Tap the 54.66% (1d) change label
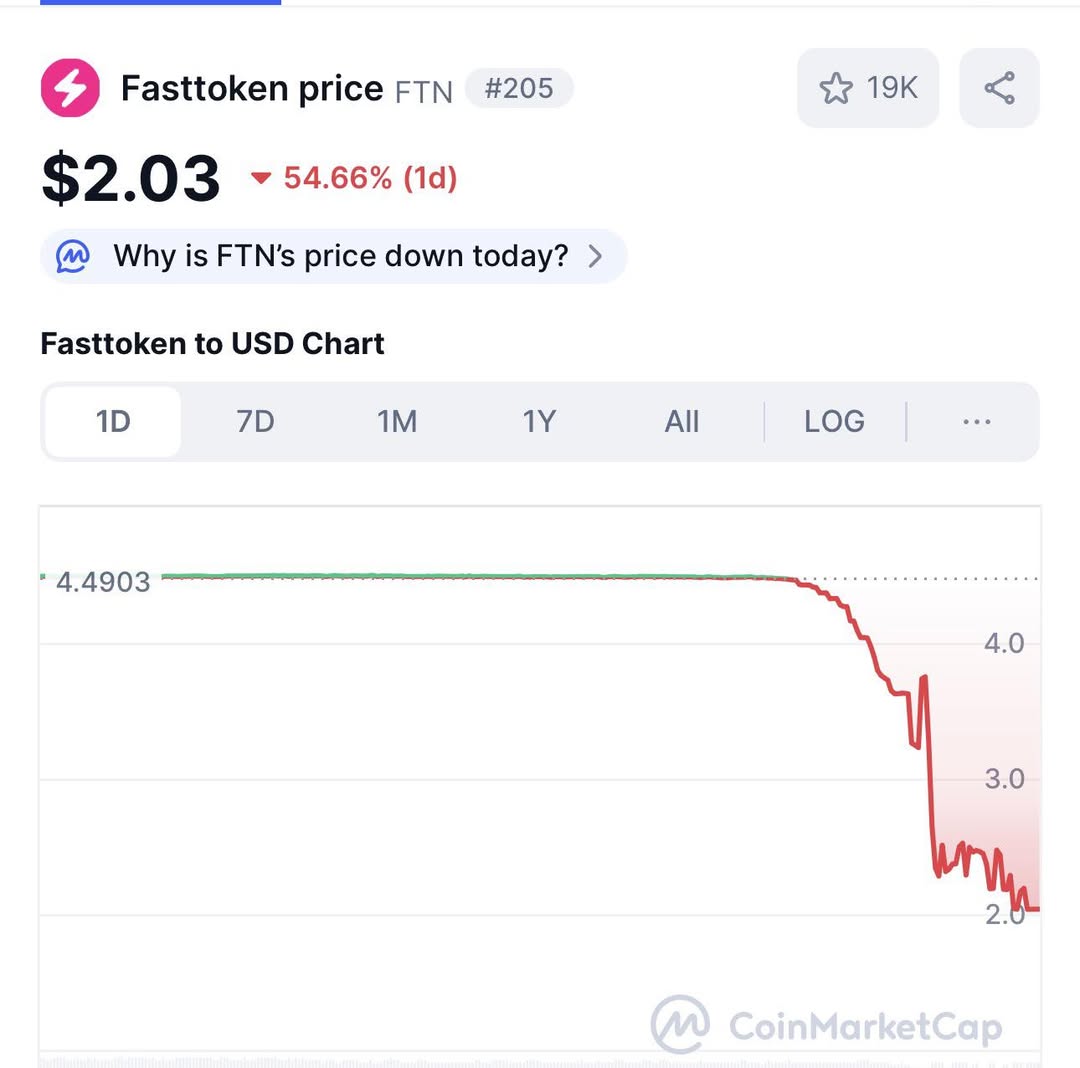 pyautogui.click(x=370, y=179)
